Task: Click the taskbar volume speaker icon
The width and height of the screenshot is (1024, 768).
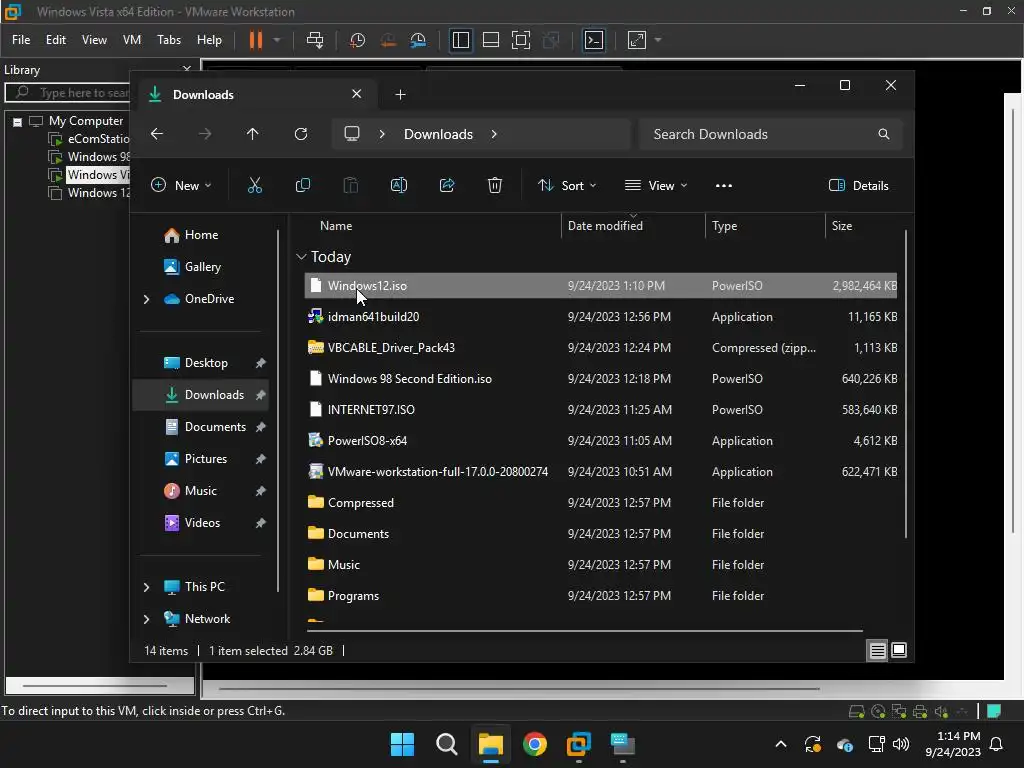Action: [901, 744]
